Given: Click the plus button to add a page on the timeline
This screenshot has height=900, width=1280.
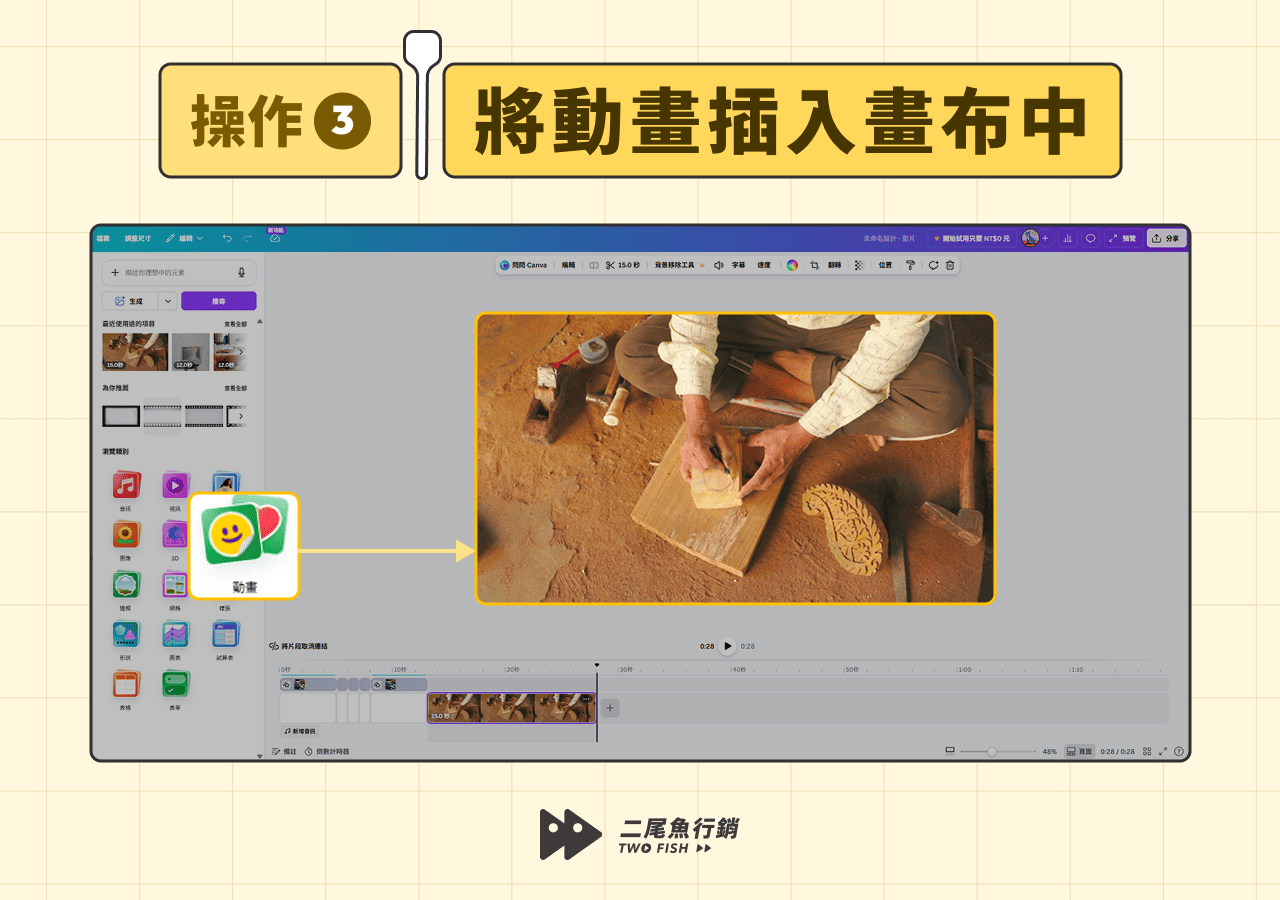Looking at the screenshot, I should coord(610,708).
